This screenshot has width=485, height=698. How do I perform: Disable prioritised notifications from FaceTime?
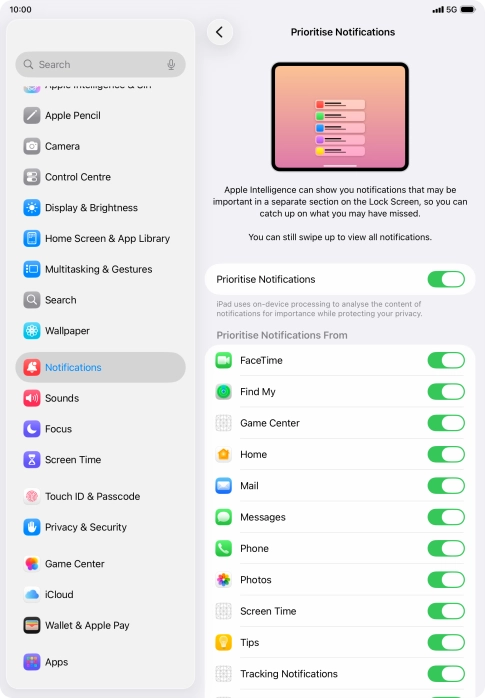pyautogui.click(x=446, y=361)
